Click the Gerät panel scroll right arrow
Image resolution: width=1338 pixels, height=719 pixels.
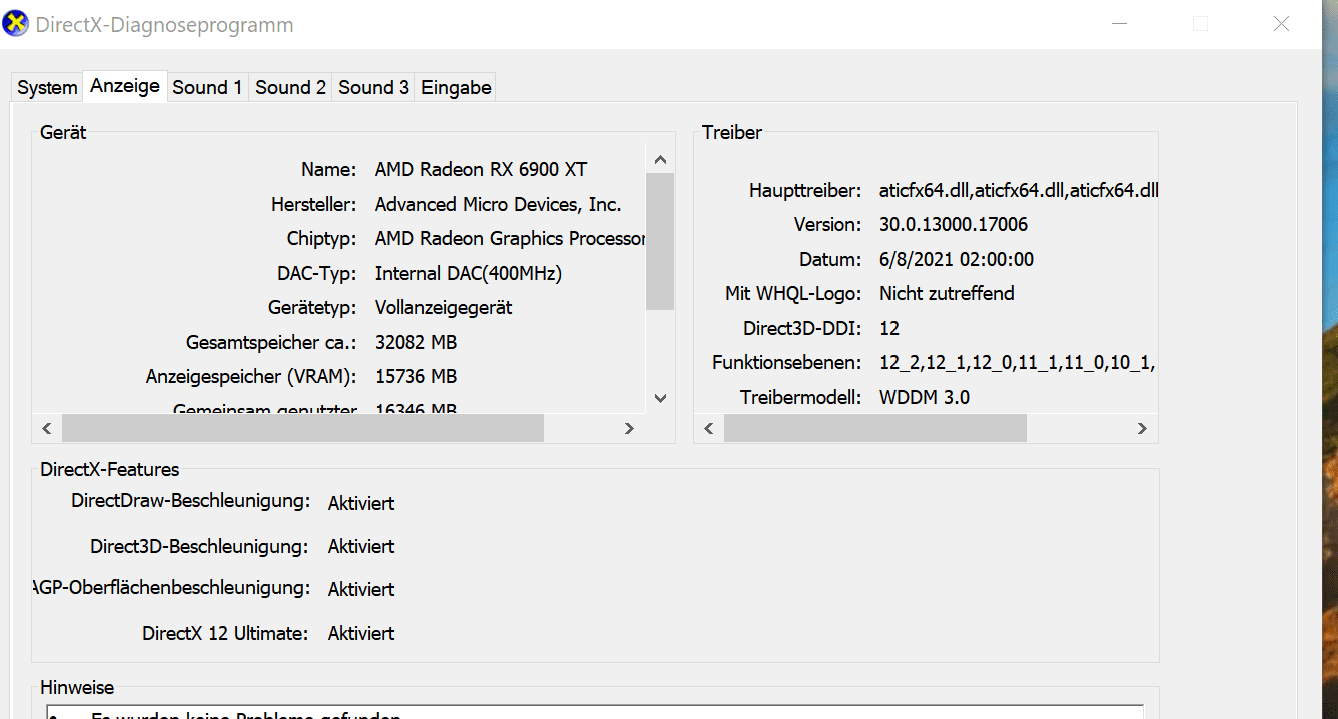[x=629, y=428]
